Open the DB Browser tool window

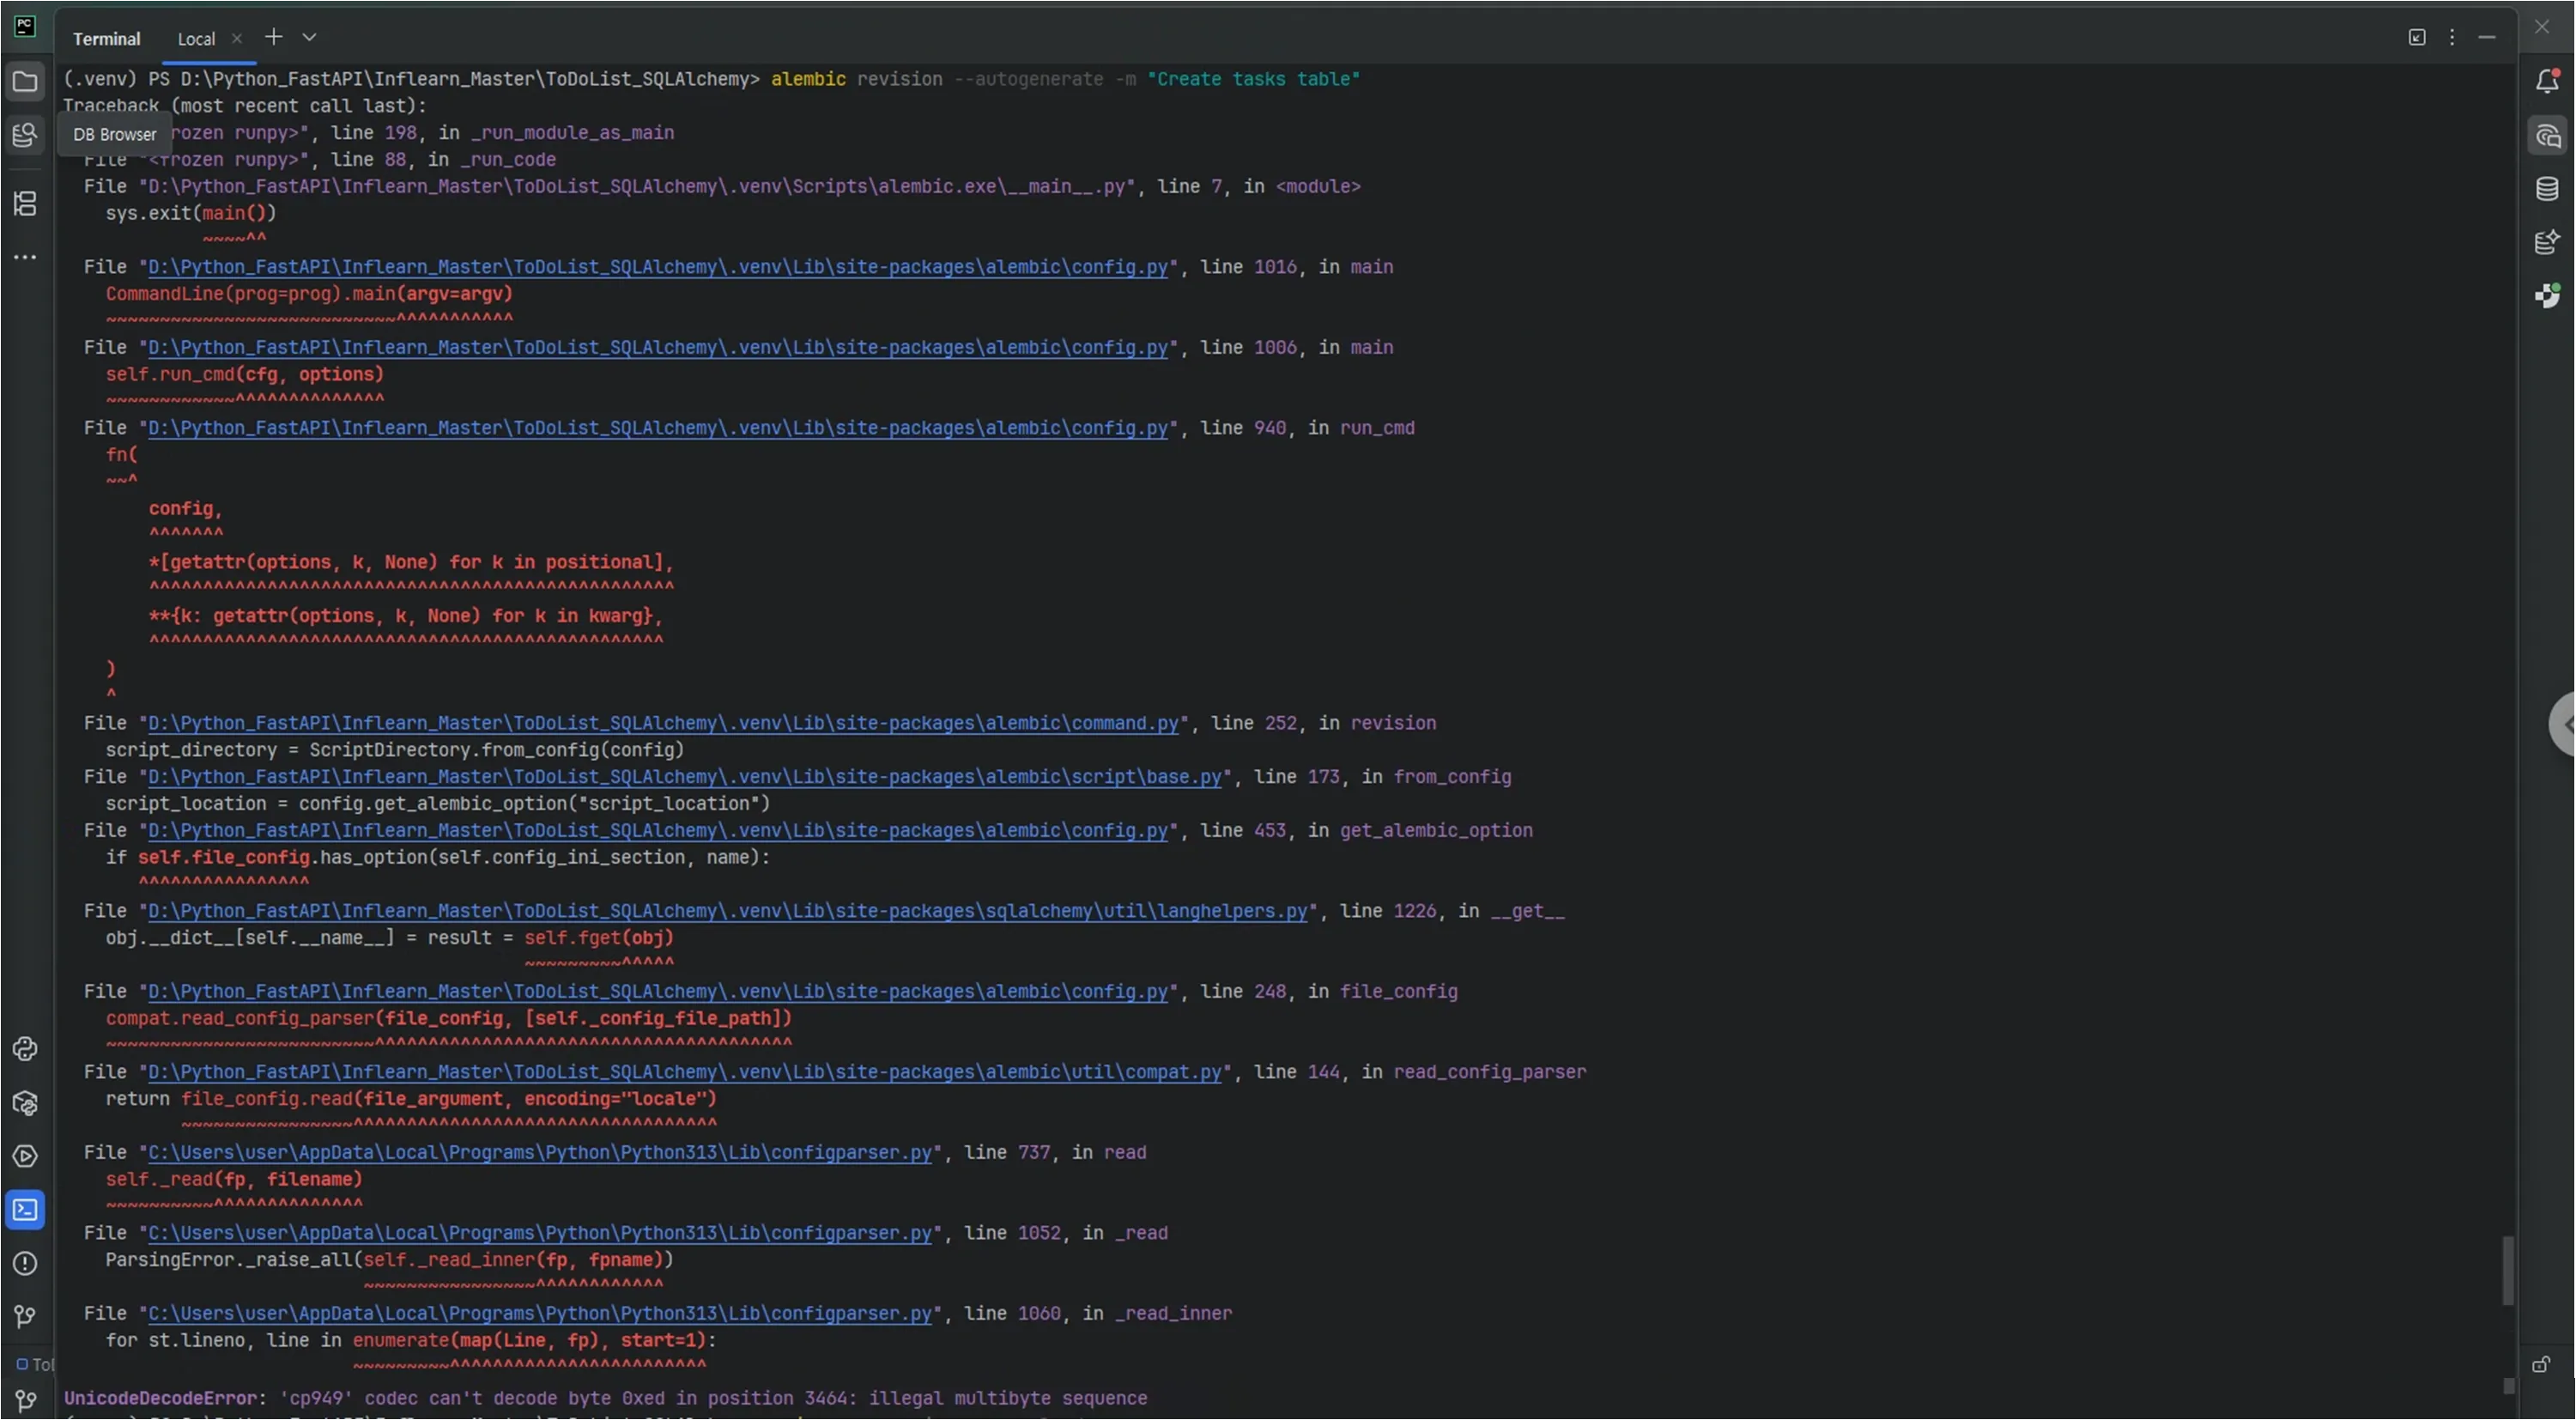coord(25,135)
